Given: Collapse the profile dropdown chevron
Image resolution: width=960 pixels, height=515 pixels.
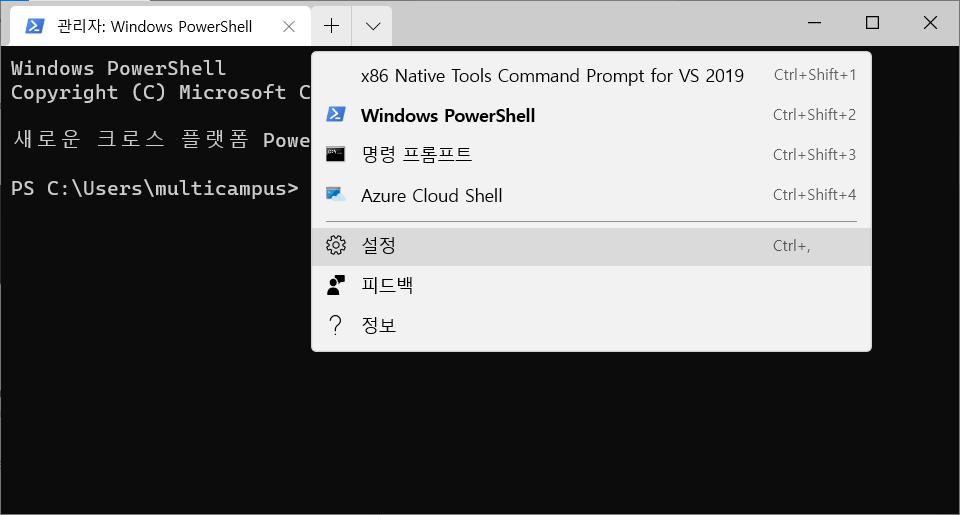Looking at the screenshot, I should [x=372, y=26].
